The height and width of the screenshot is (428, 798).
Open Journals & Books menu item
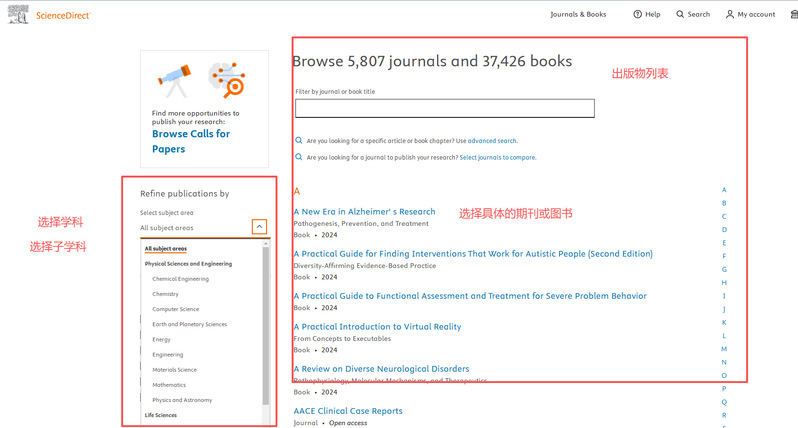578,15
